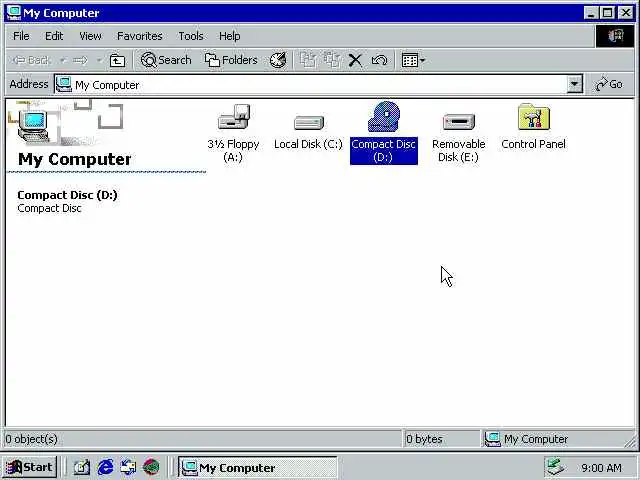
Task: Click the Back toolbar button
Action: pyautogui.click(x=31, y=60)
